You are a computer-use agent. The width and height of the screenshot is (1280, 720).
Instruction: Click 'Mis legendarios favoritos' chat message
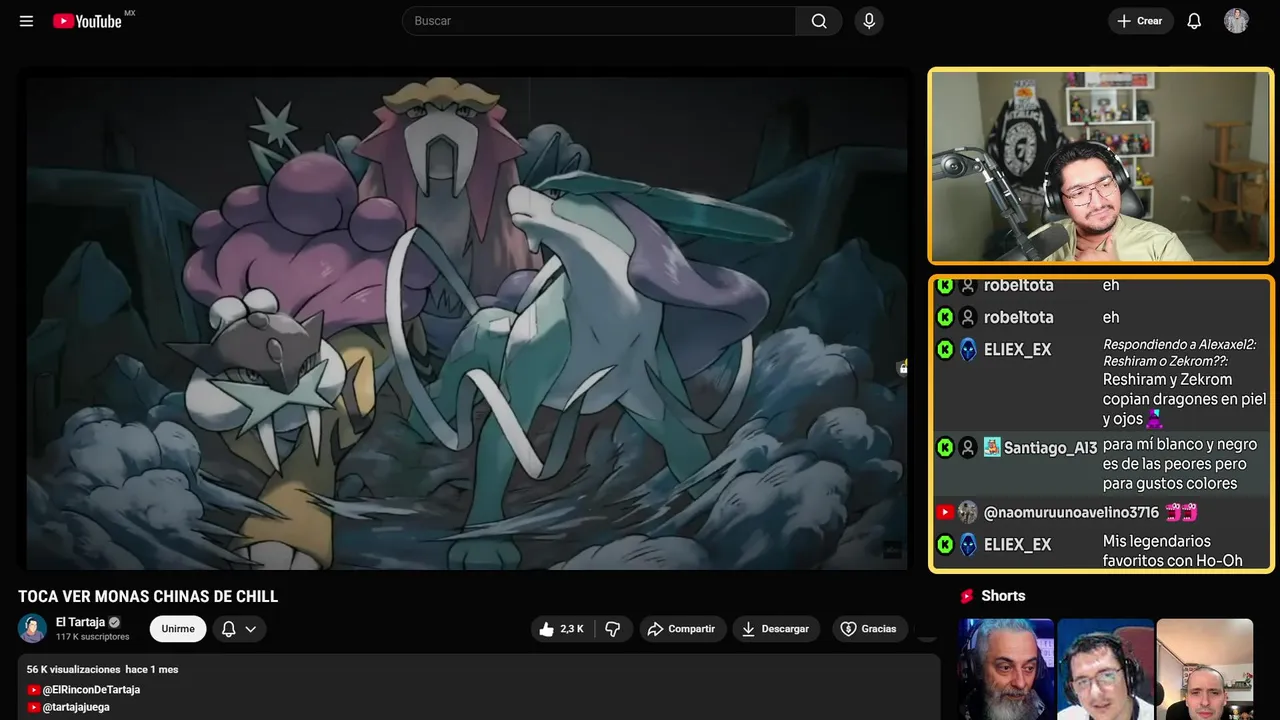pyautogui.click(x=1172, y=551)
